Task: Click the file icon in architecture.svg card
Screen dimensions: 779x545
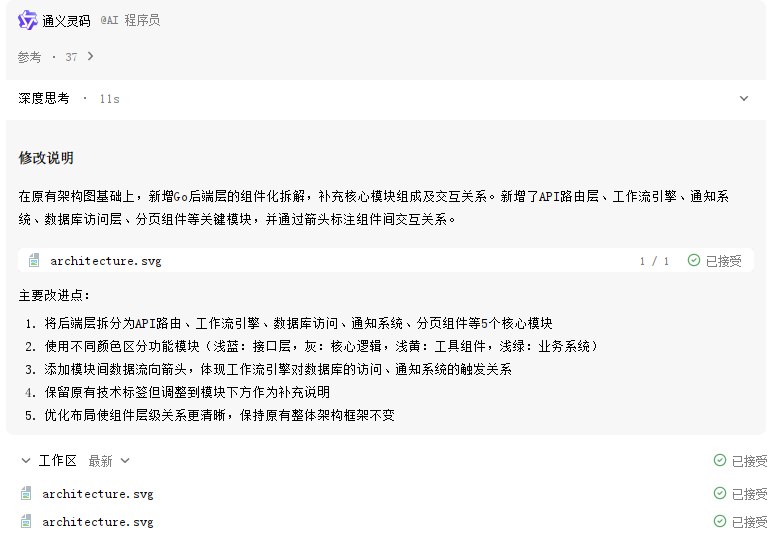Action: point(34,260)
